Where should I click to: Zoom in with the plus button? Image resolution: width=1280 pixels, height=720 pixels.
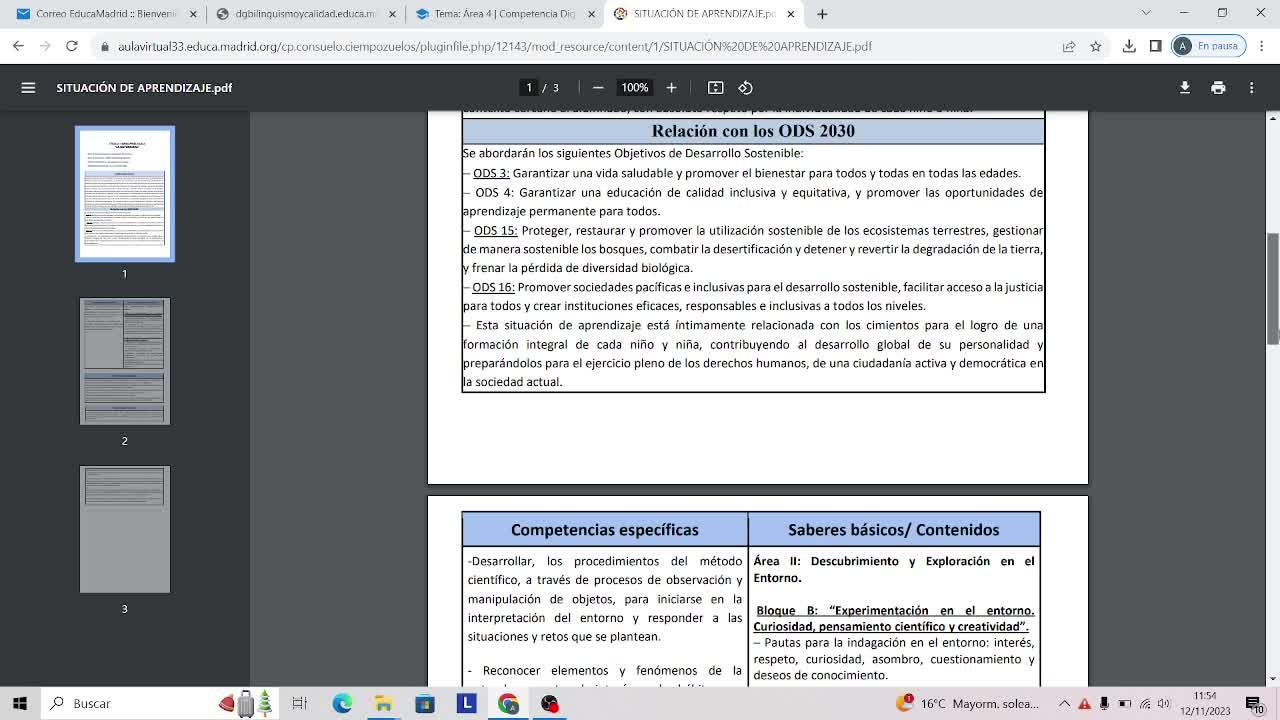point(671,88)
